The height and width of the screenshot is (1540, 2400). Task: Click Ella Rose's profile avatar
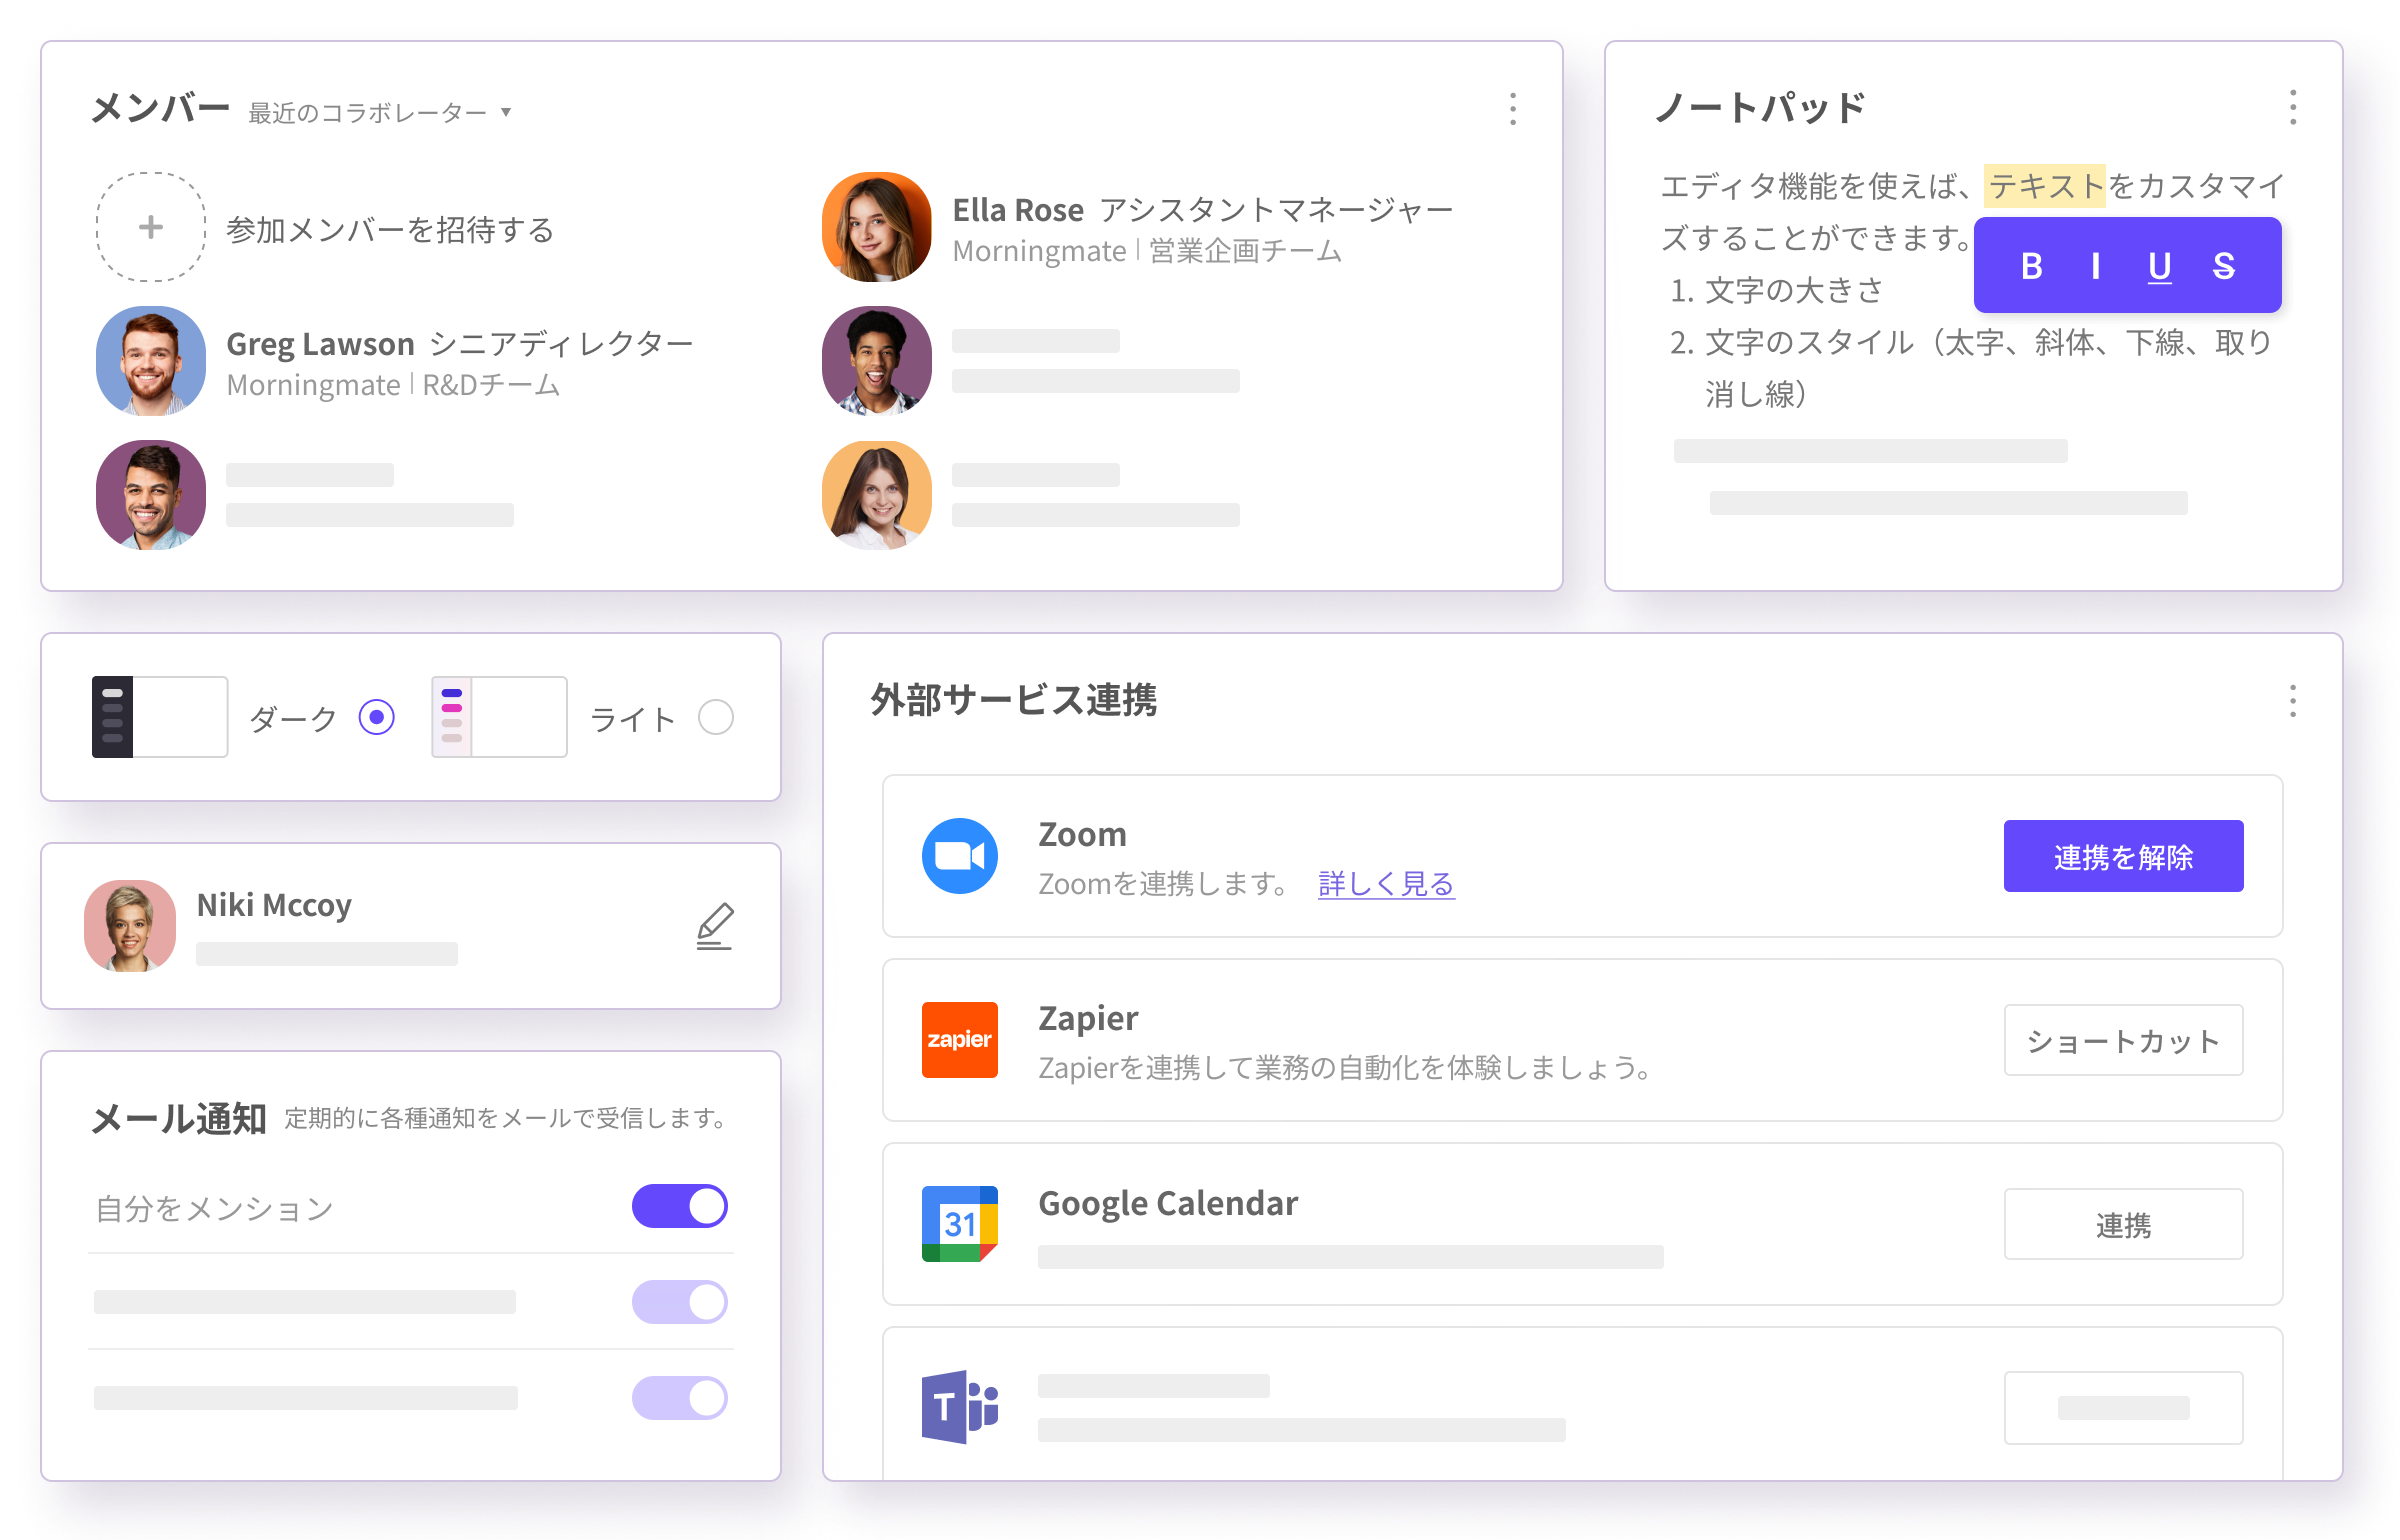pyautogui.click(x=877, y=227)
